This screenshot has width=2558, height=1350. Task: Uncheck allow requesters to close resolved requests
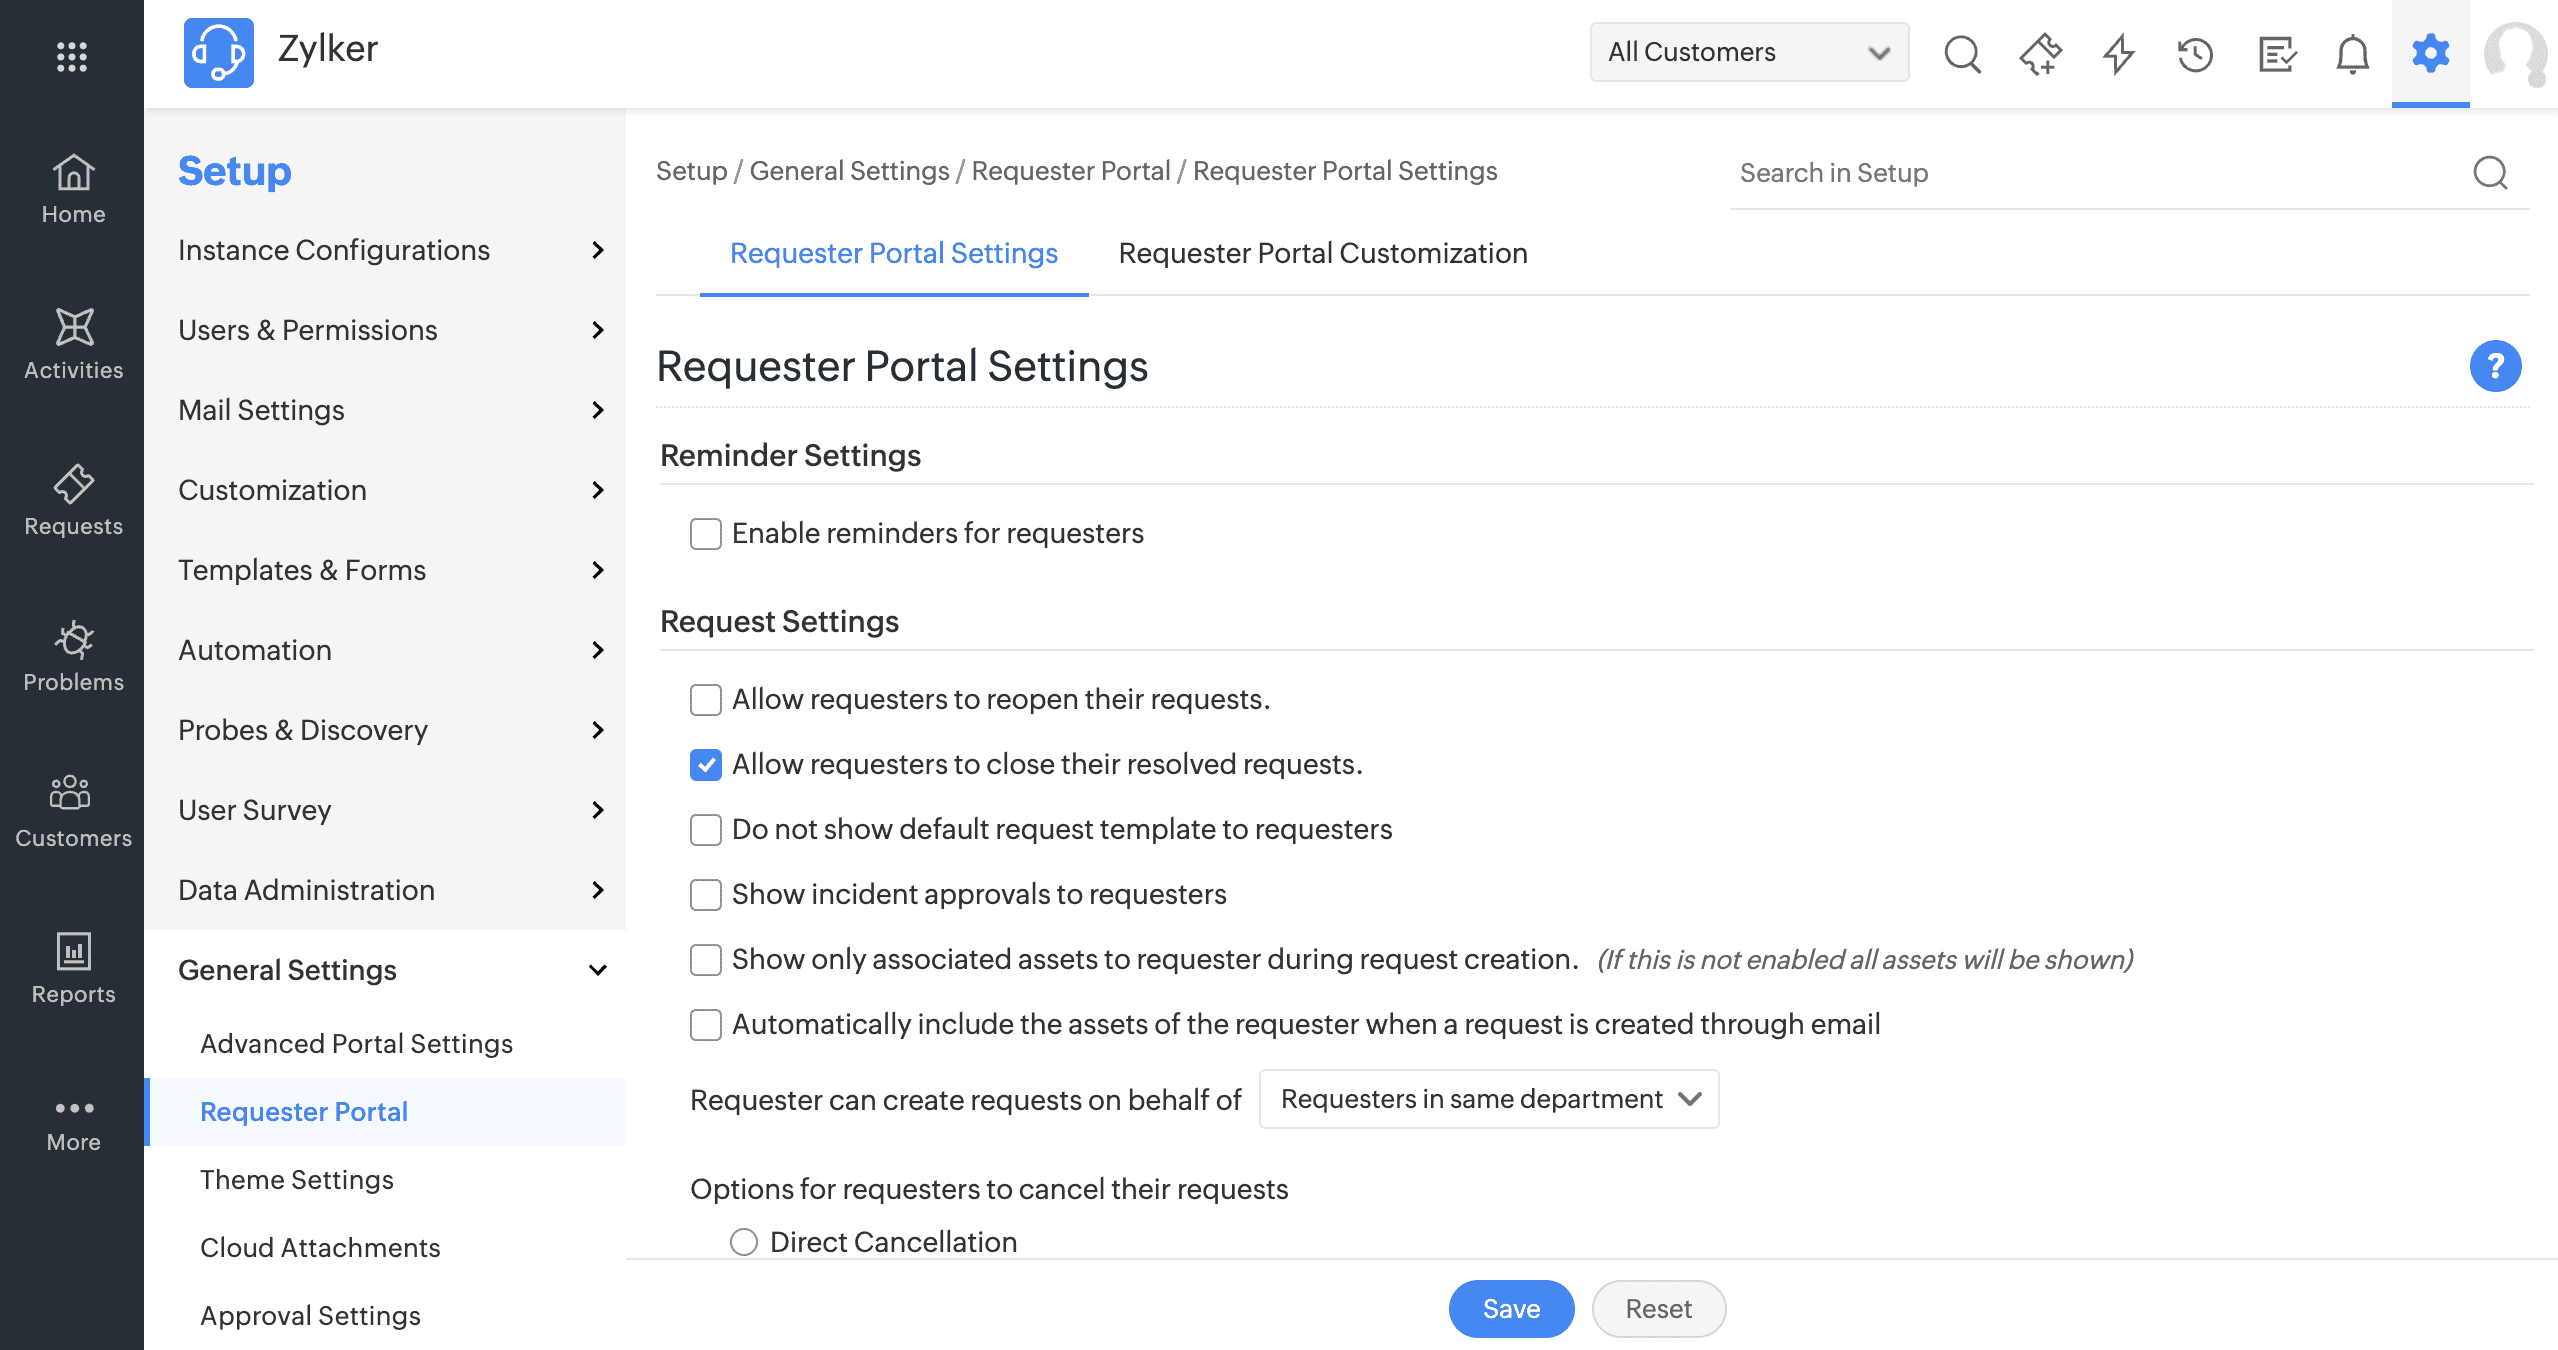pyautogui.click(x=706, y=765)
